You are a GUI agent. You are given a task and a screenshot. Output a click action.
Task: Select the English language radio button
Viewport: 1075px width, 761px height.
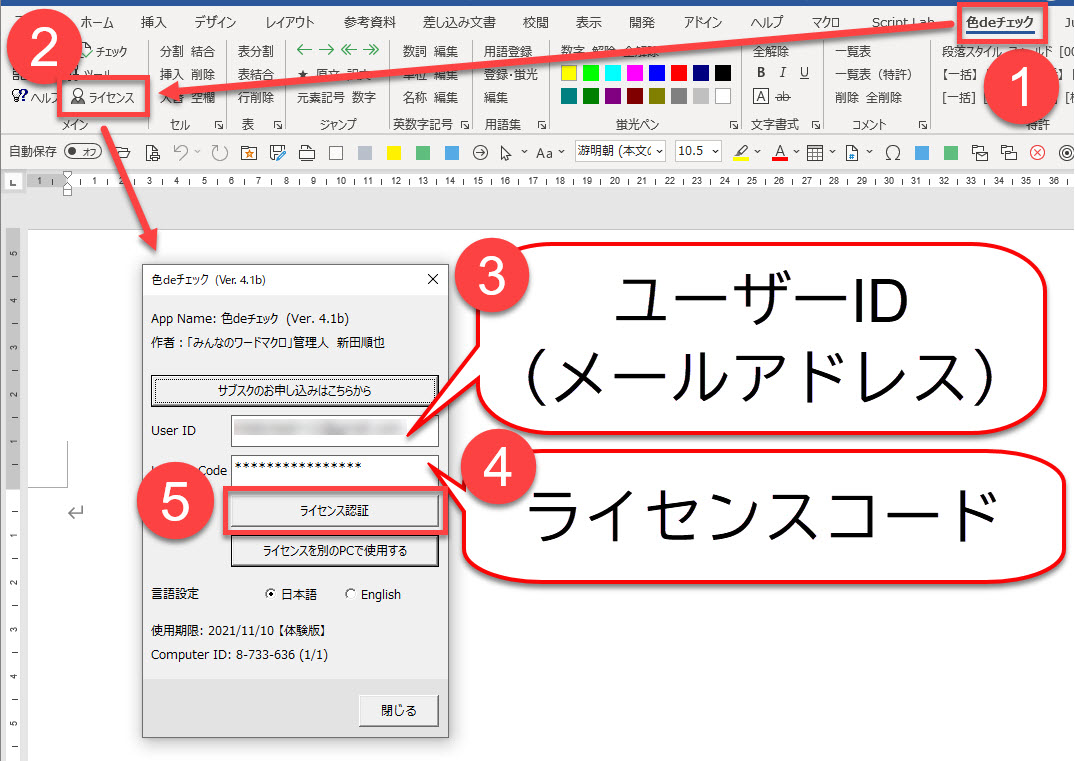click(x=350, y=594)
